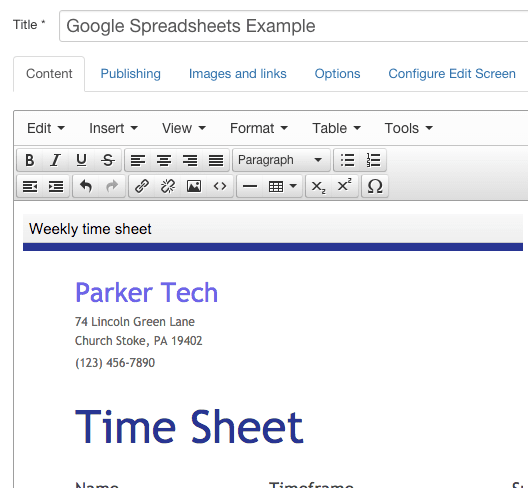528x488 pixels.
Task: Click the '74 Lincoln Green Lane' address line
Action: (x=135, y=322)
